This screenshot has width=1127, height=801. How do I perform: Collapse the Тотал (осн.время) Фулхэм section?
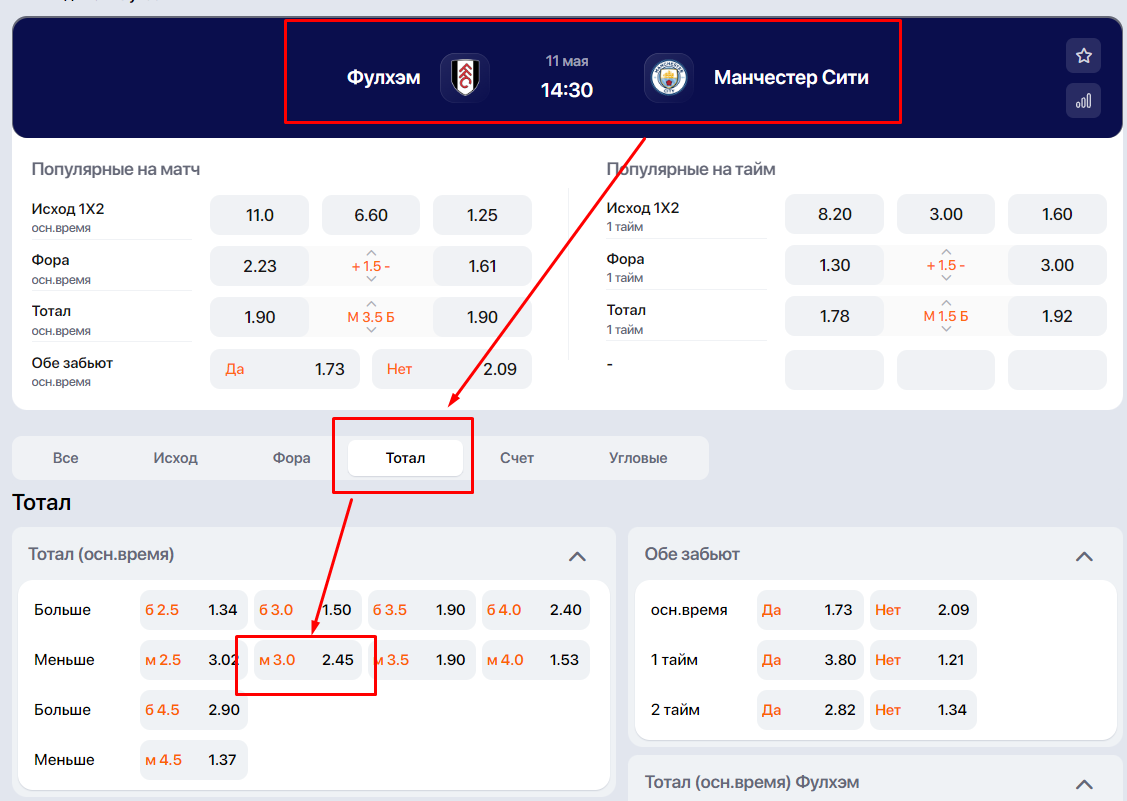(1084, 784)
